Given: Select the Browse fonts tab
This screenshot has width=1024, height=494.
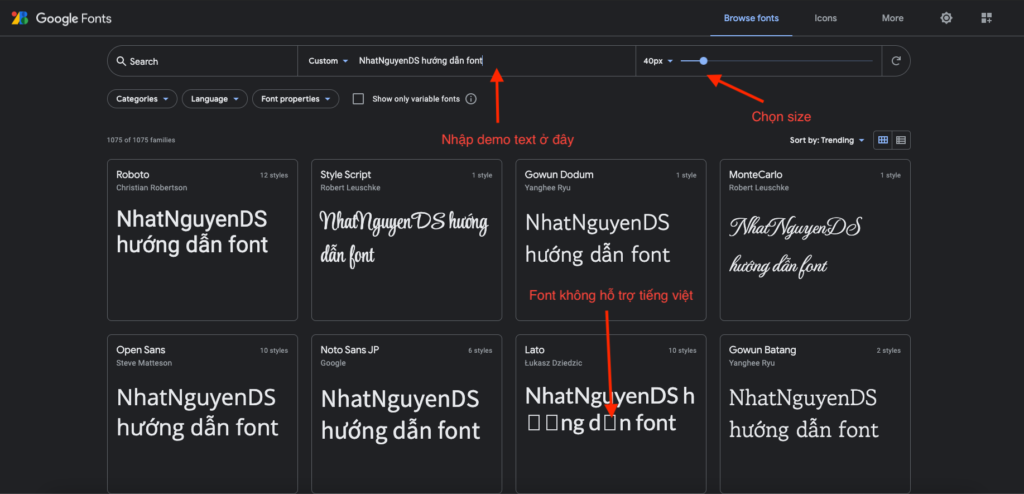Looking at the screenshot, I should click(751, 18).
